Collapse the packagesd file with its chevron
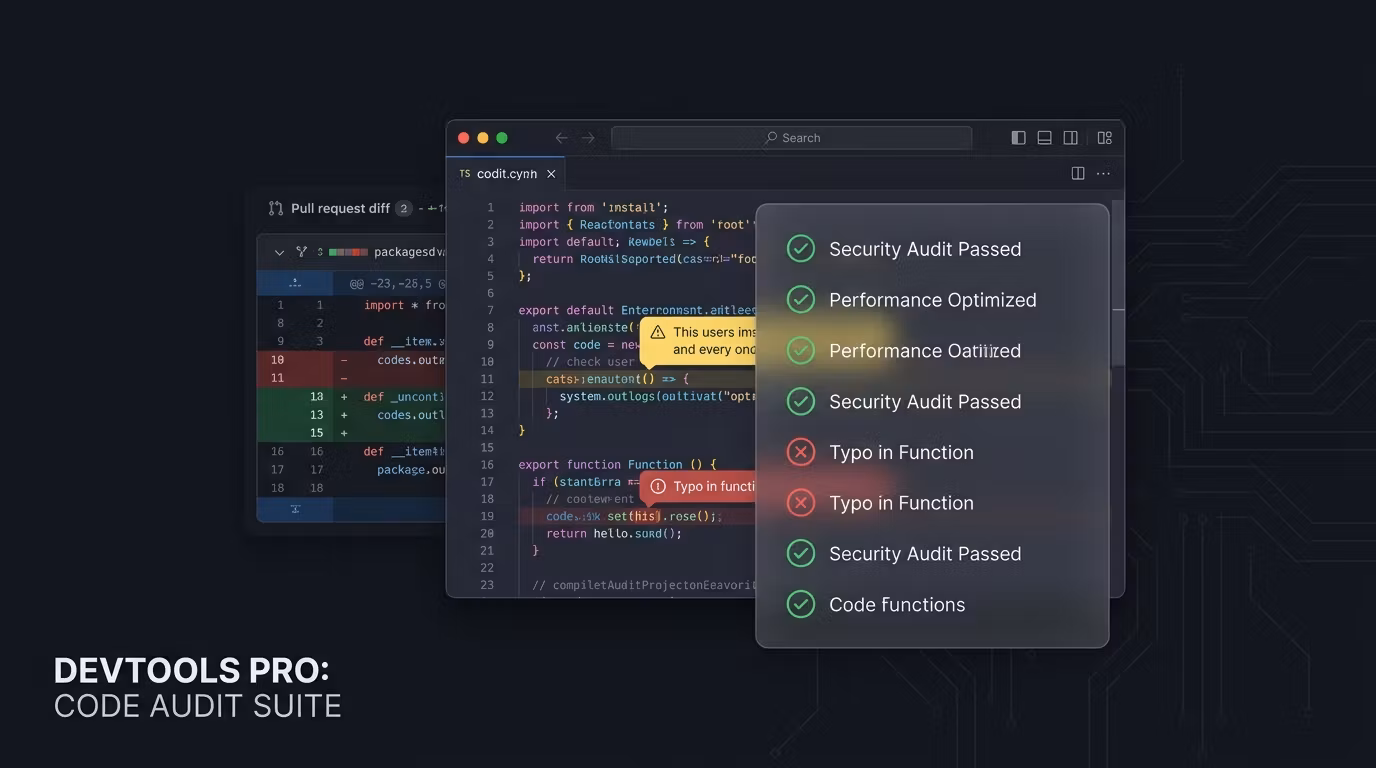Viewport: 1376px width, 768px height. (279, 252)
